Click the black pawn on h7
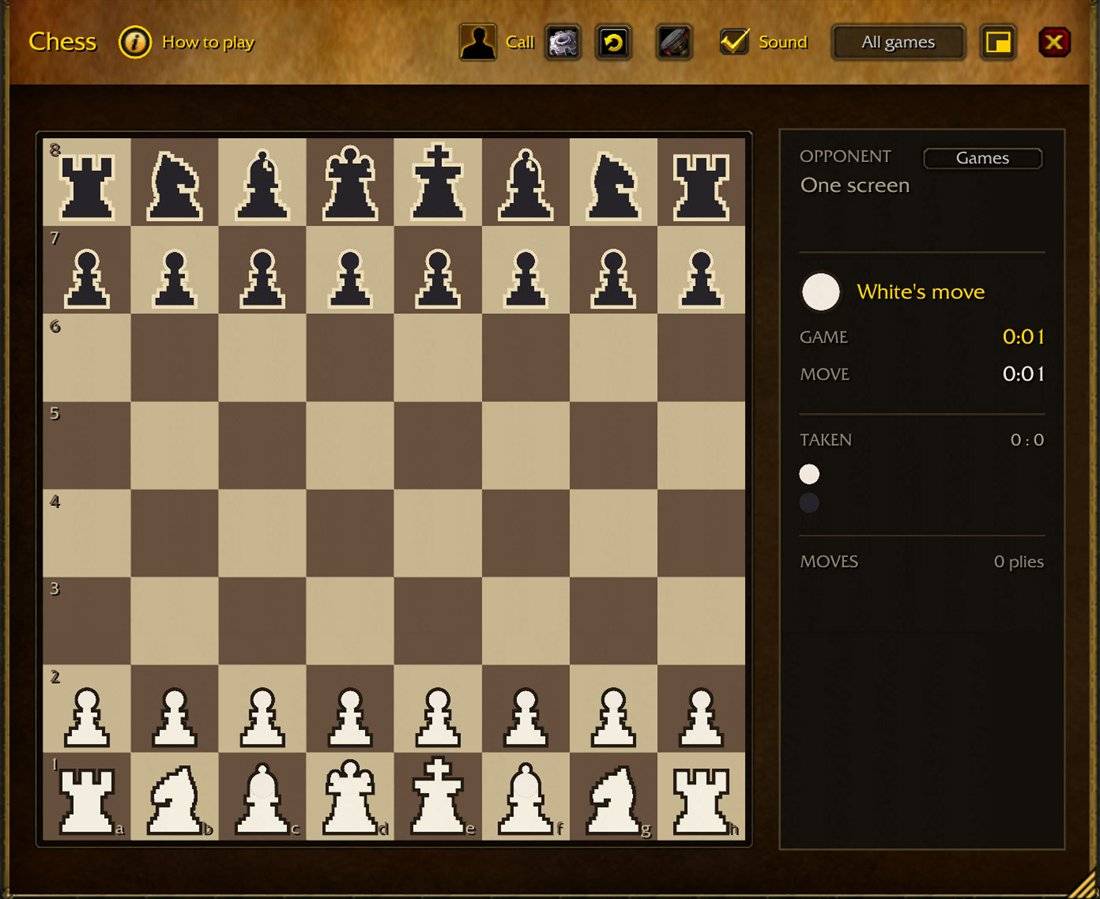Viewport: 1100px width, 899px height. [x=701, y=279]
